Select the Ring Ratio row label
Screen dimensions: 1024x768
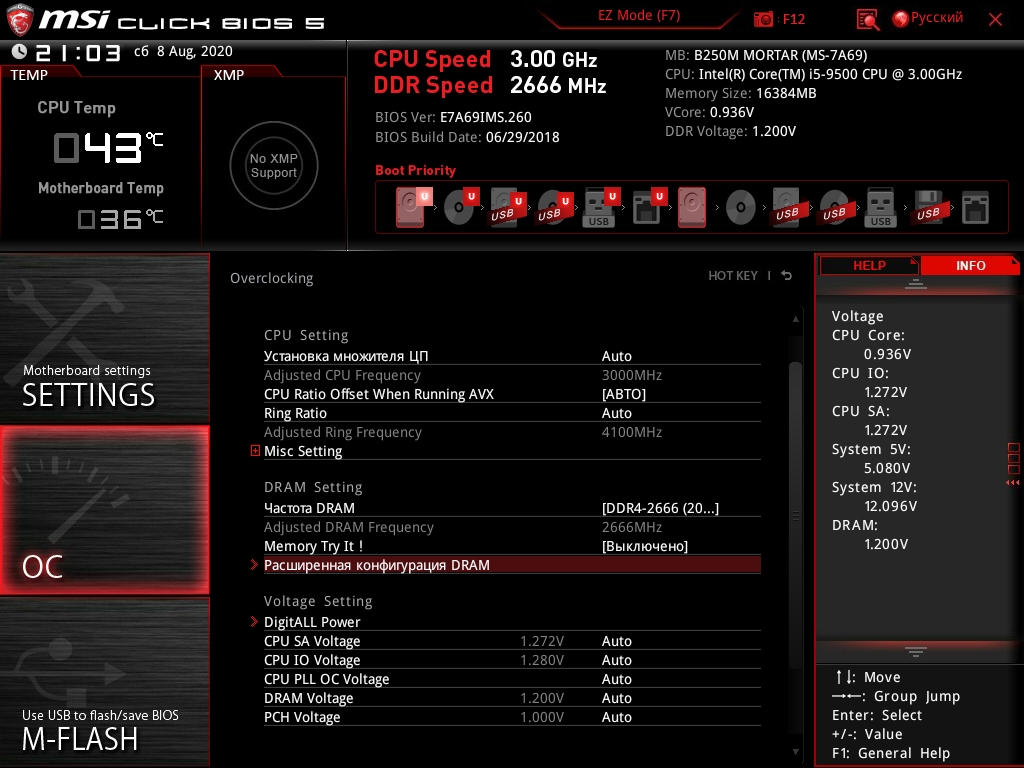tap(295, 413)
